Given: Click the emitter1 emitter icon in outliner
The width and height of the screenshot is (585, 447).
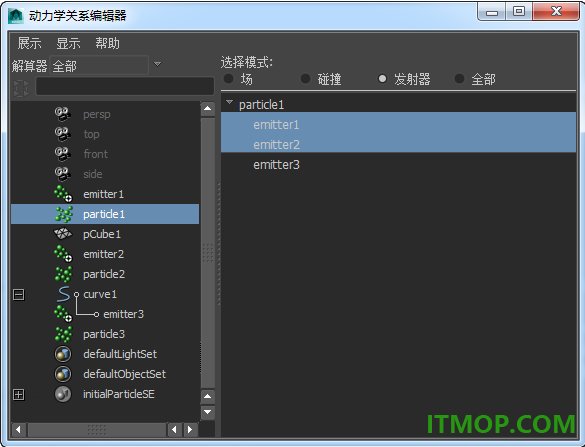Looking at the screenshot, I should 63,194.
